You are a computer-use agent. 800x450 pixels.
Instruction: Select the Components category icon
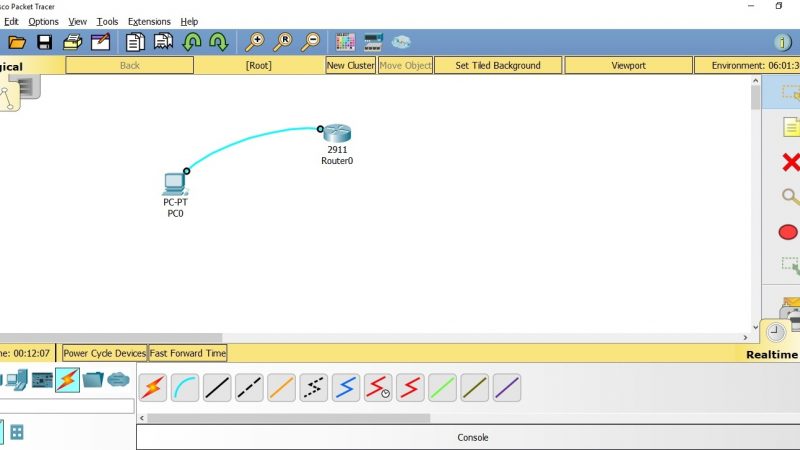tap(42, 380)
